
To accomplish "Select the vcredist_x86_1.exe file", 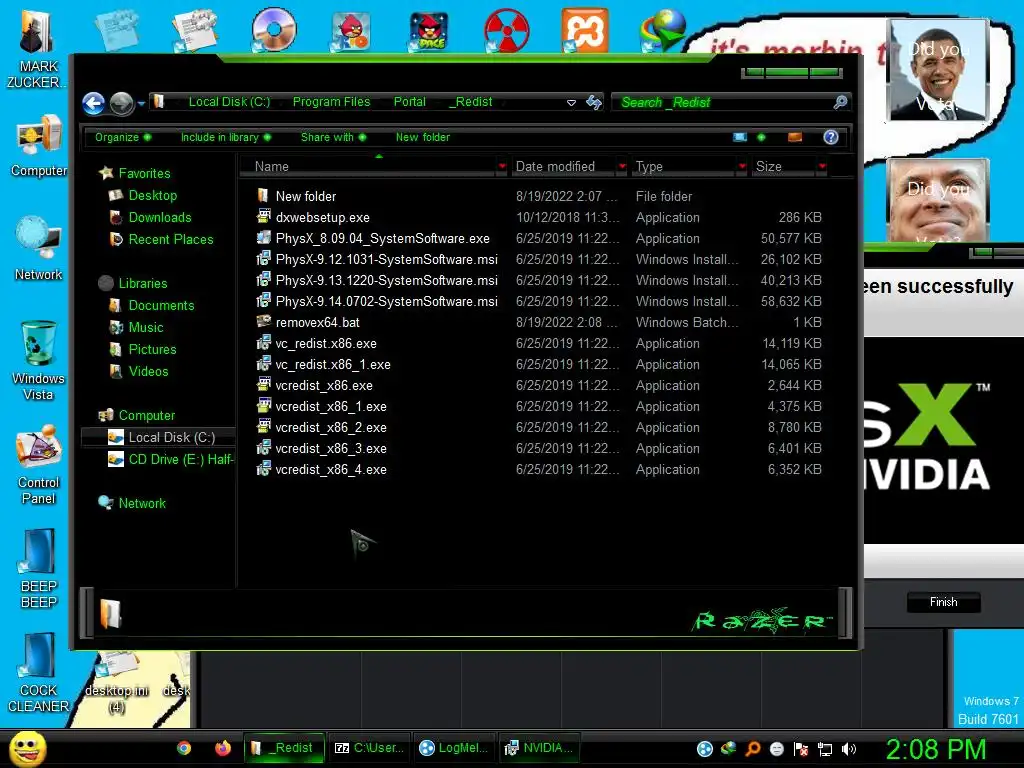I will (x=330, y=406).
